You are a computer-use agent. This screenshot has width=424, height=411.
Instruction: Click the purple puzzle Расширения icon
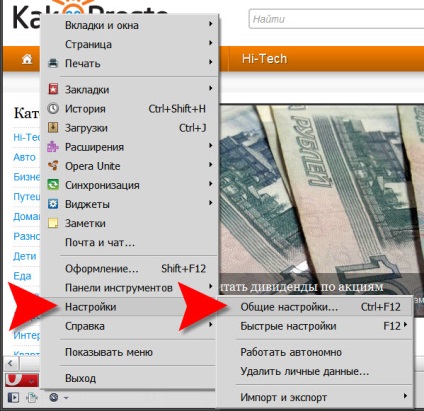tap(53, 147)
